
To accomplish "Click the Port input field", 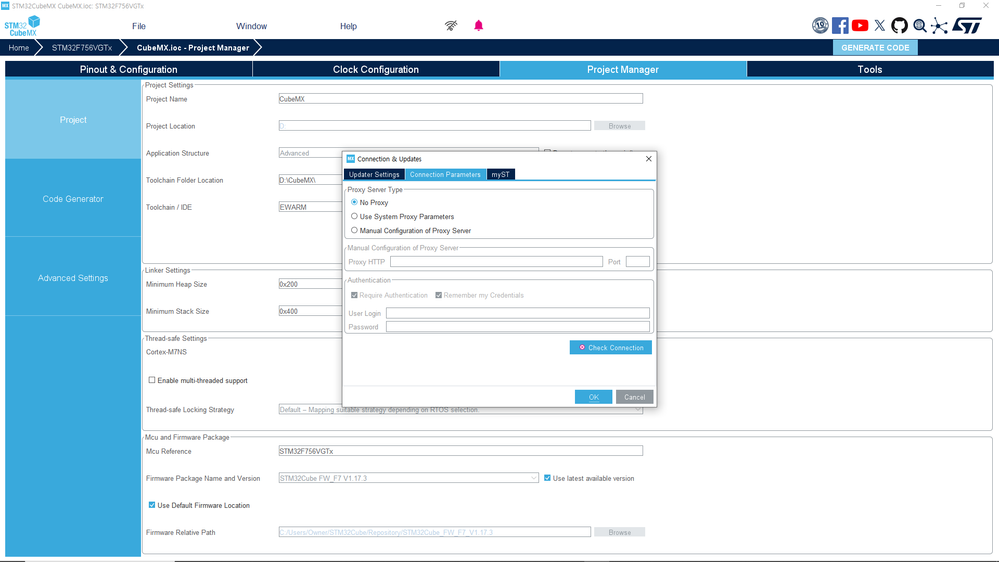I will pyautogui.click(x=638, y=262).
